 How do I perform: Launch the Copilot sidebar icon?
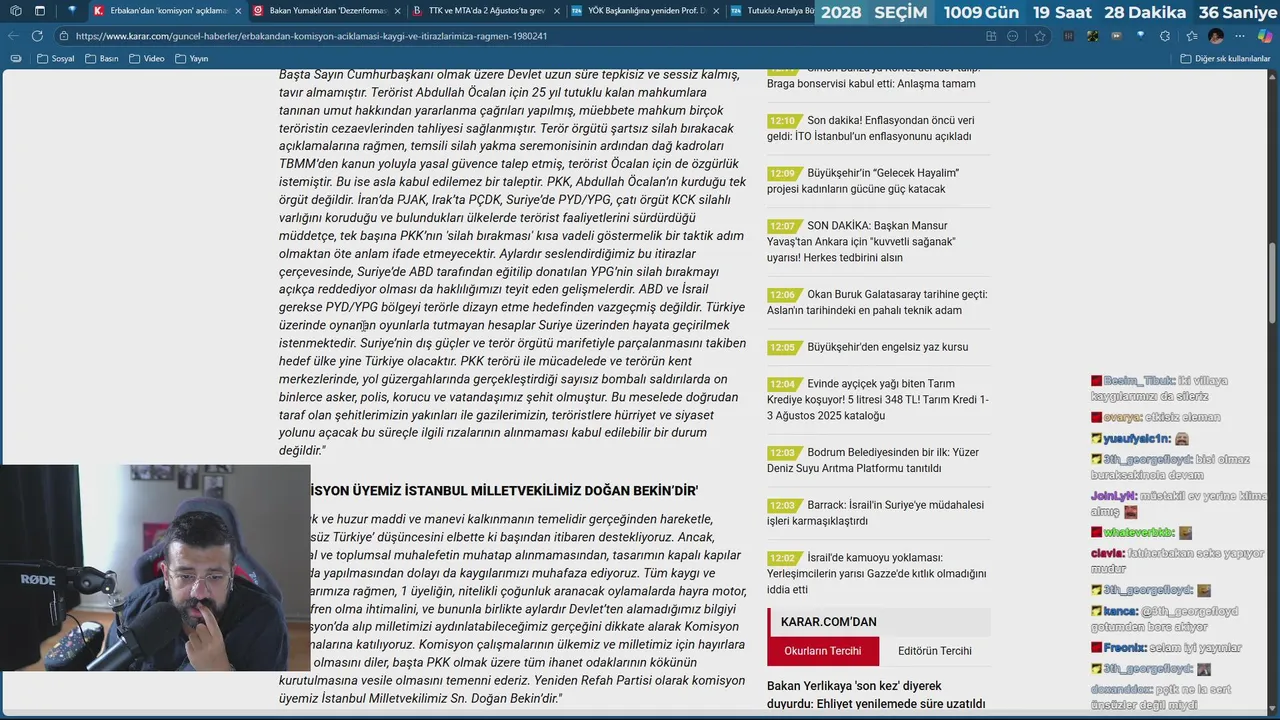pos(1264,36)
